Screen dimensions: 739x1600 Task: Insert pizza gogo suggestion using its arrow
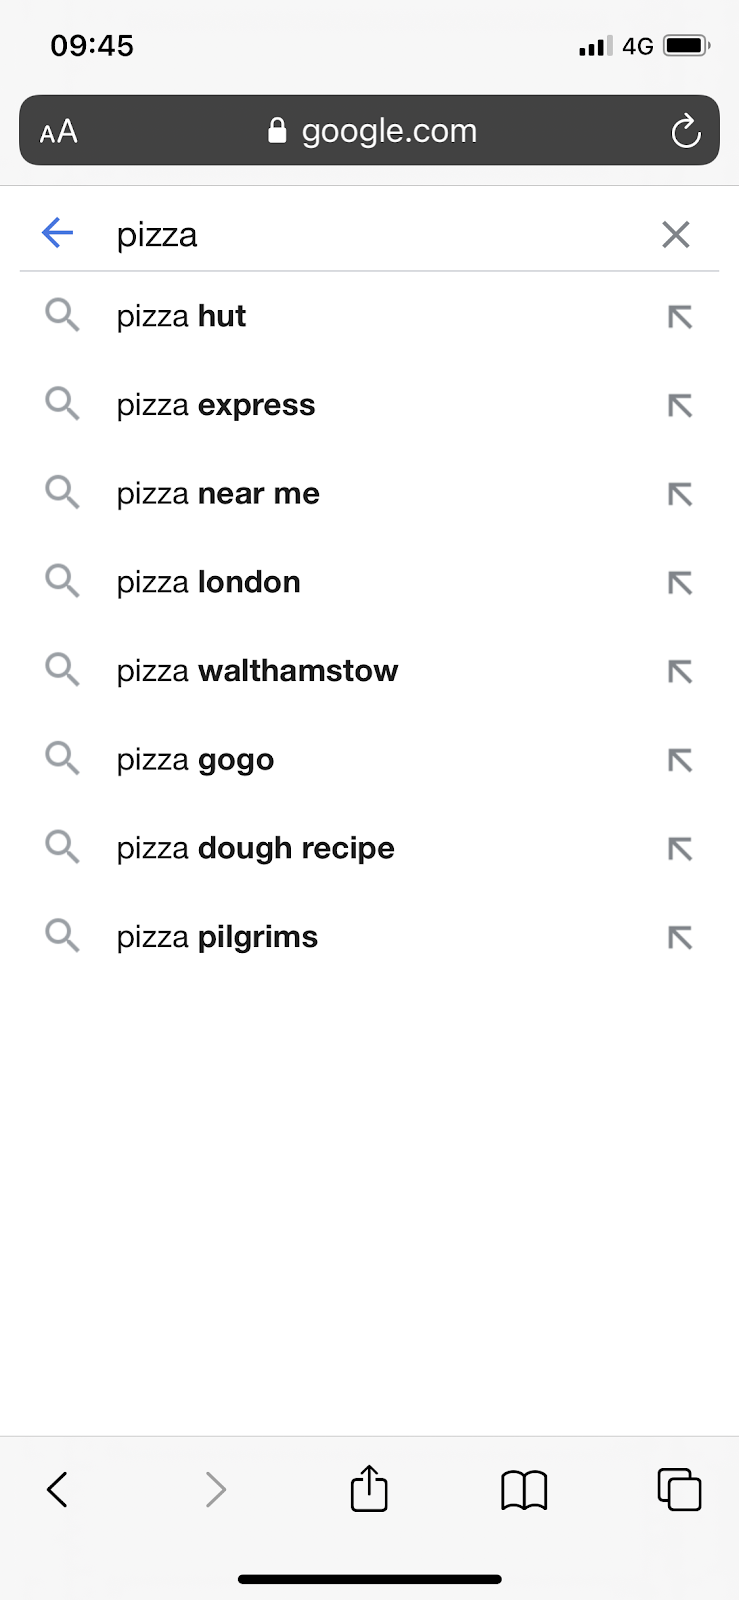[x=680, y=761]
